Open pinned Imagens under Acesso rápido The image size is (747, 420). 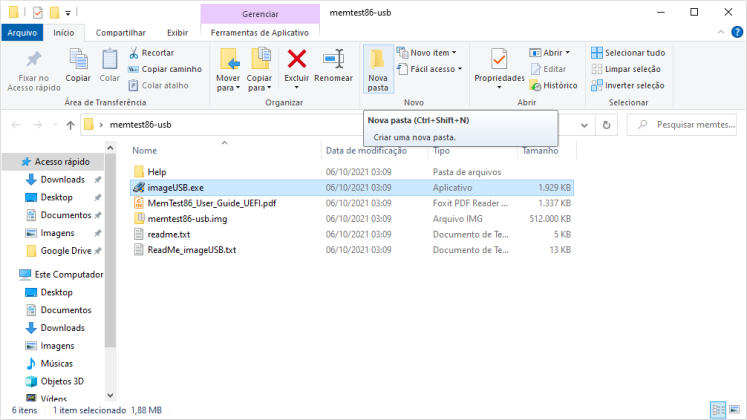tap(57, 233)
